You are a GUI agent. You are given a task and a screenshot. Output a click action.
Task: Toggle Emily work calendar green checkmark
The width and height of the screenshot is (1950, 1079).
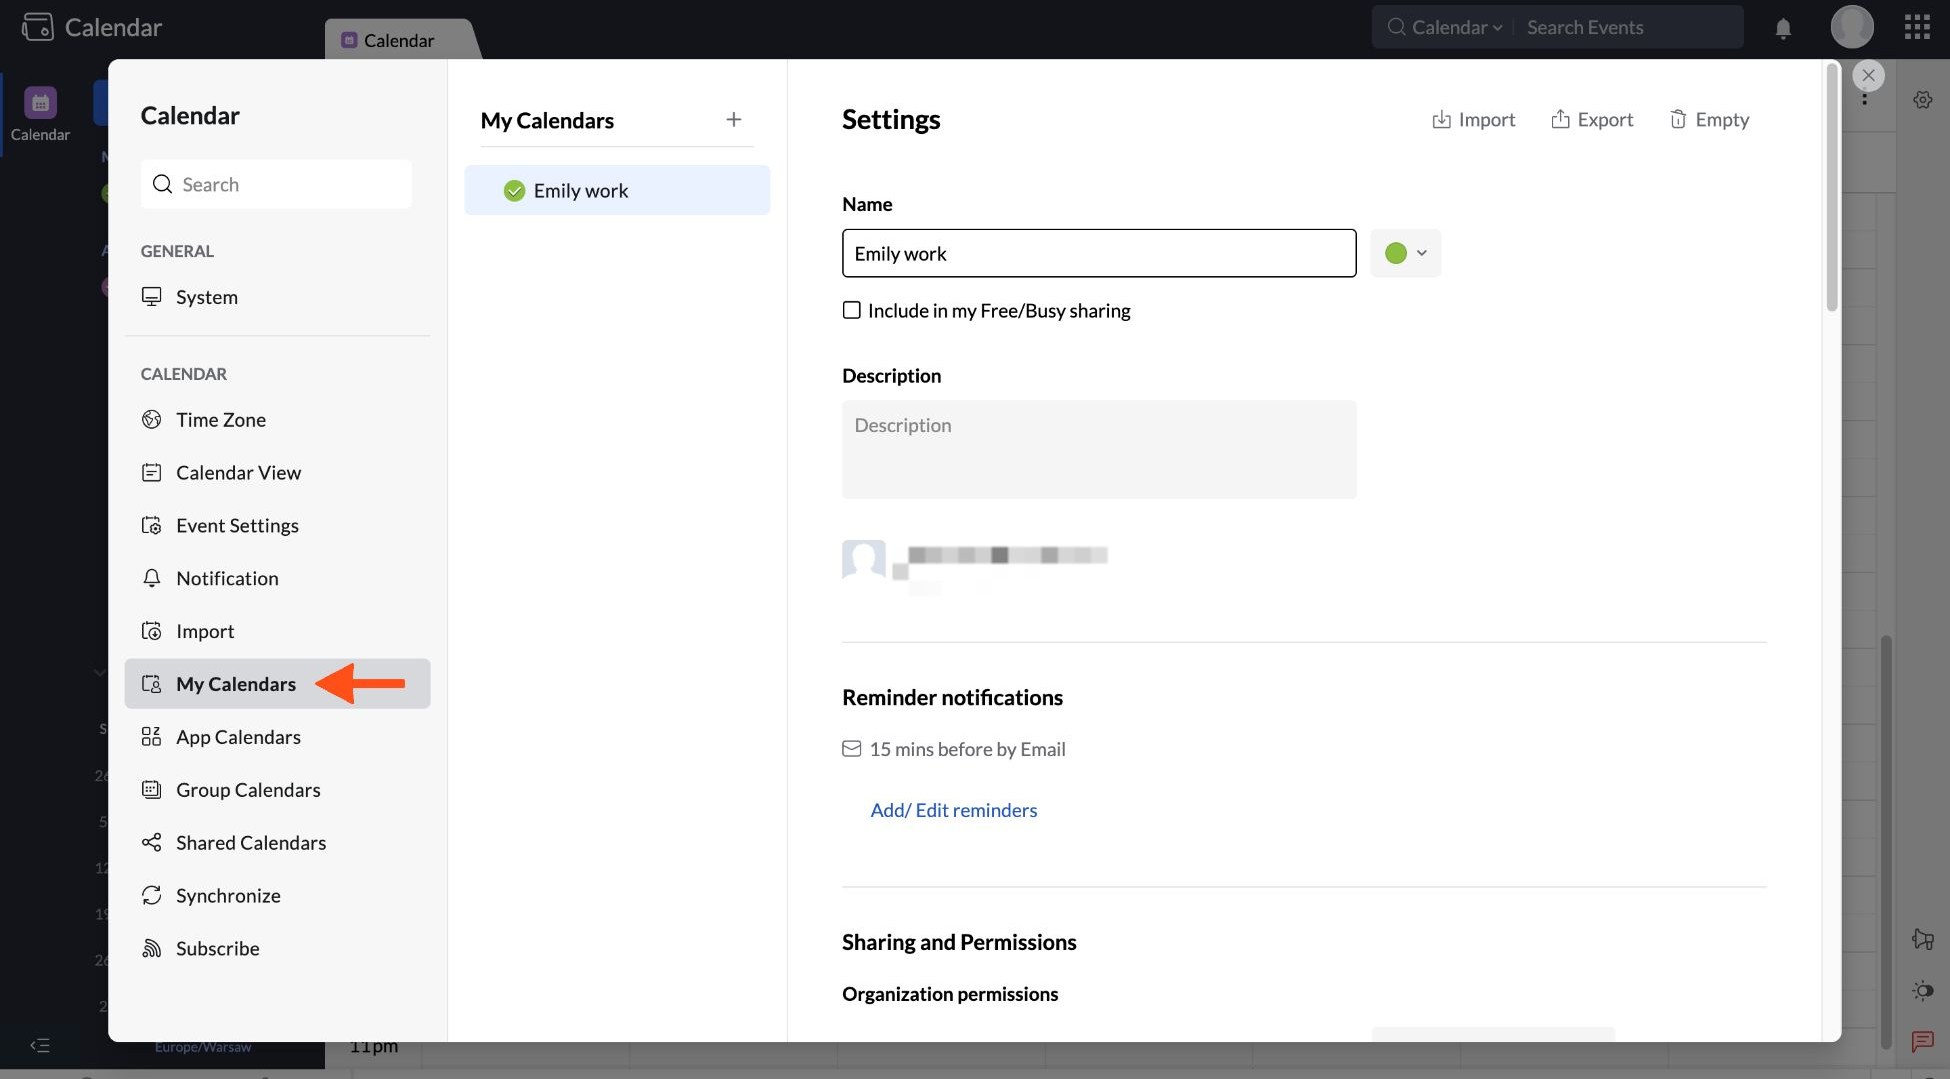point(515,191)
